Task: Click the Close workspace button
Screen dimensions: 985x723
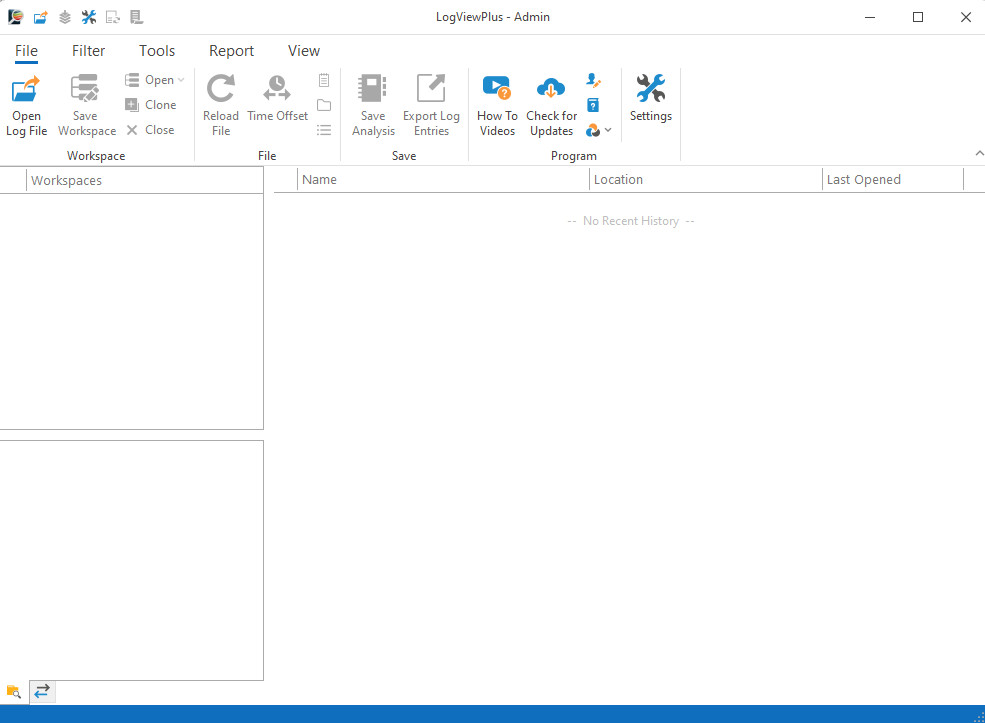Action: 151,130
